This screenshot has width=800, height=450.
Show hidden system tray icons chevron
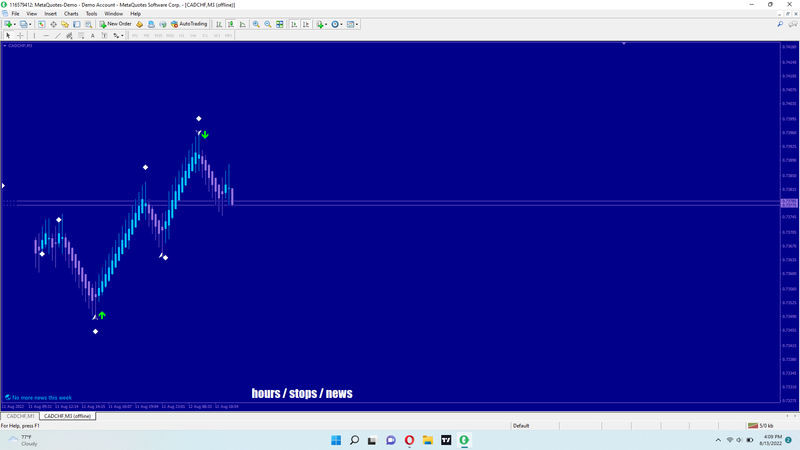tap(718, 440)
